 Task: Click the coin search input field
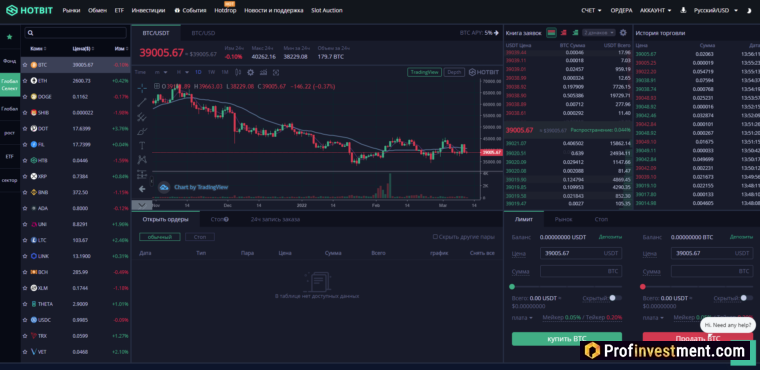coord(76,33)
